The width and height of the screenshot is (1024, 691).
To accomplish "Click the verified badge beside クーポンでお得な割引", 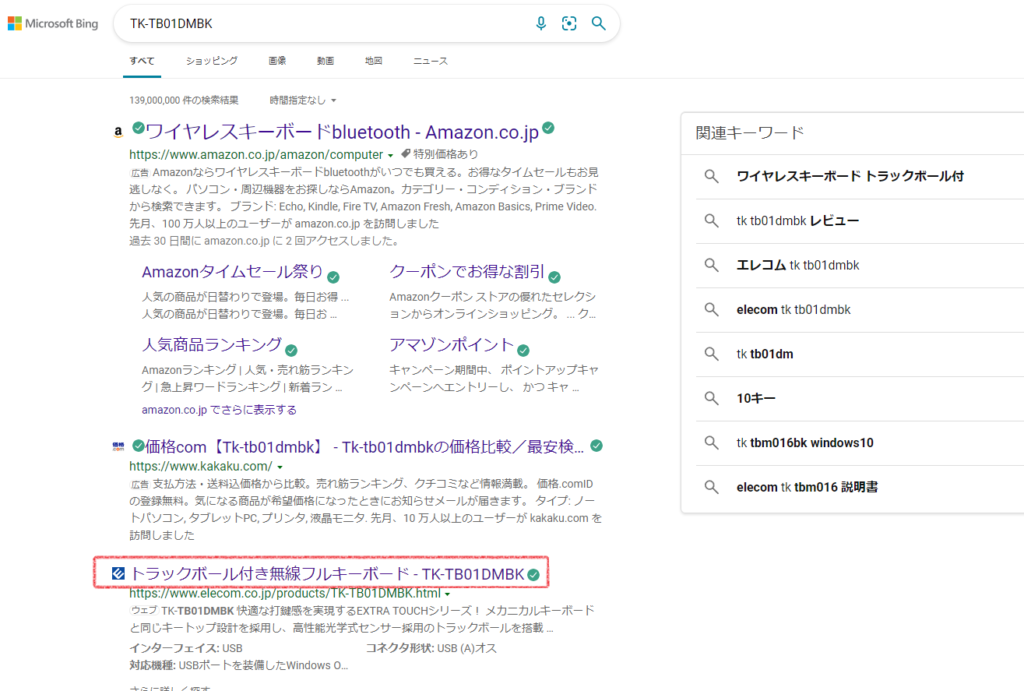I will pyautogui.click(x=554, y=277).
